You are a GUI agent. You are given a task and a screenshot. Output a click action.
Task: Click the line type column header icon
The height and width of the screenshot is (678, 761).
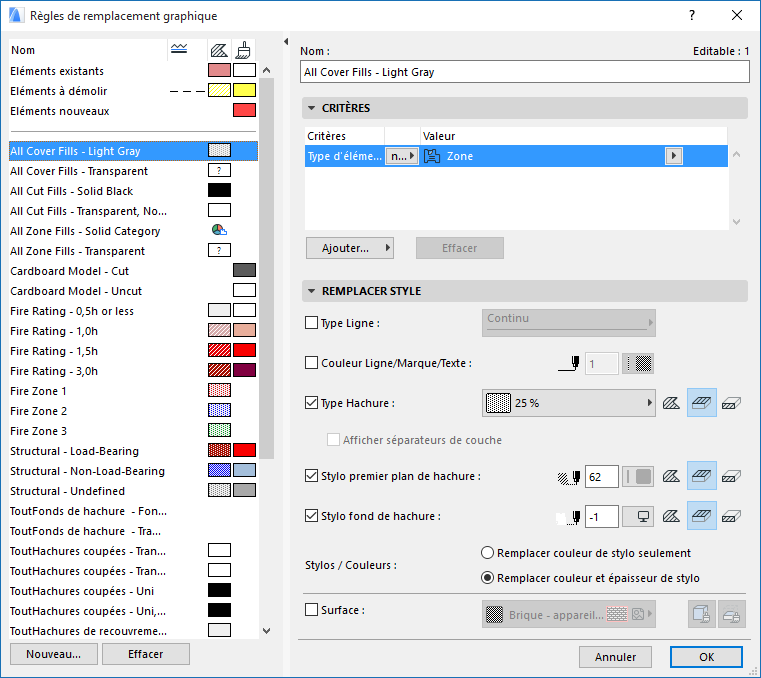179,49
